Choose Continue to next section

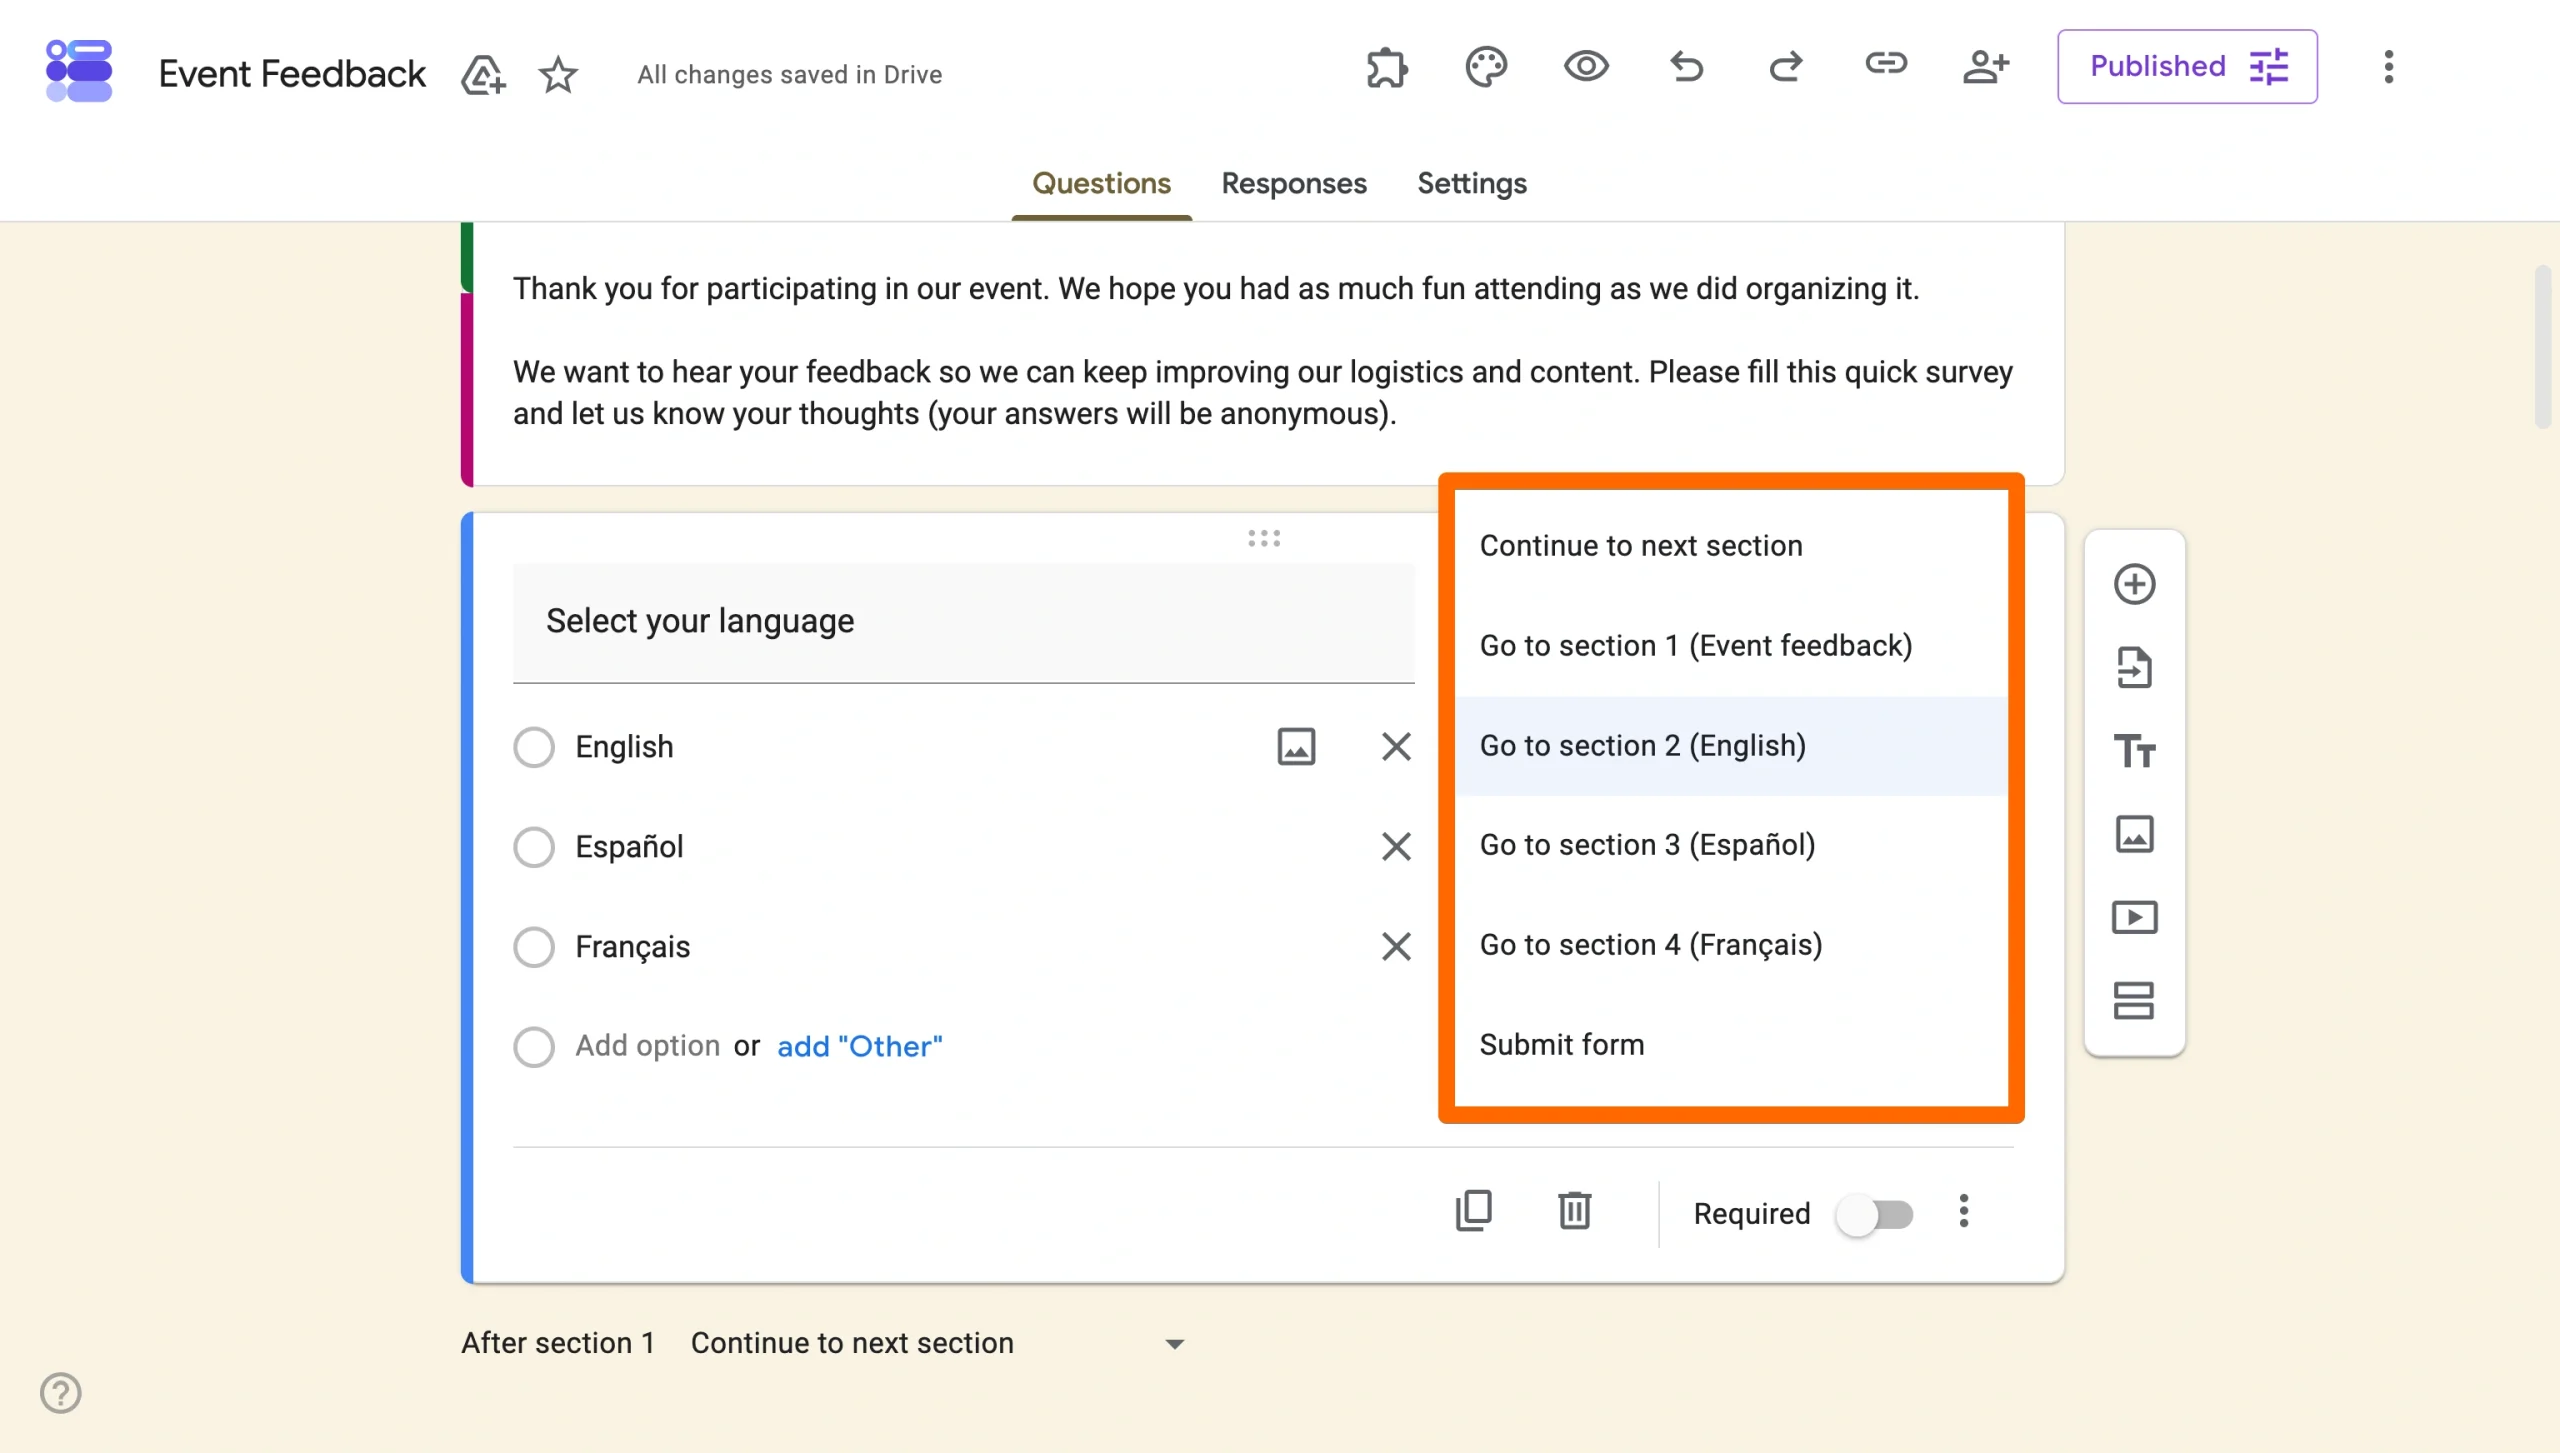[1731, 546]
